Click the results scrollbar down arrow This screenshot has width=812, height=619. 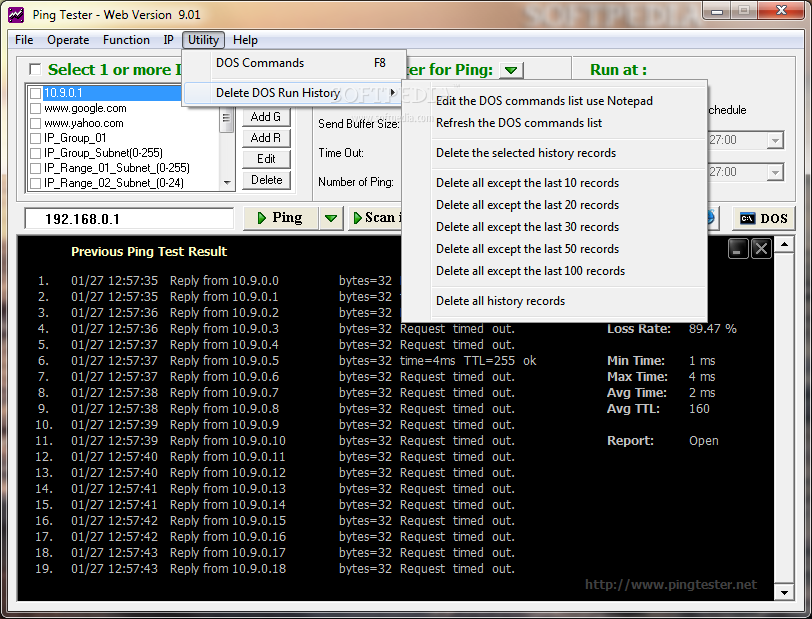784,593
